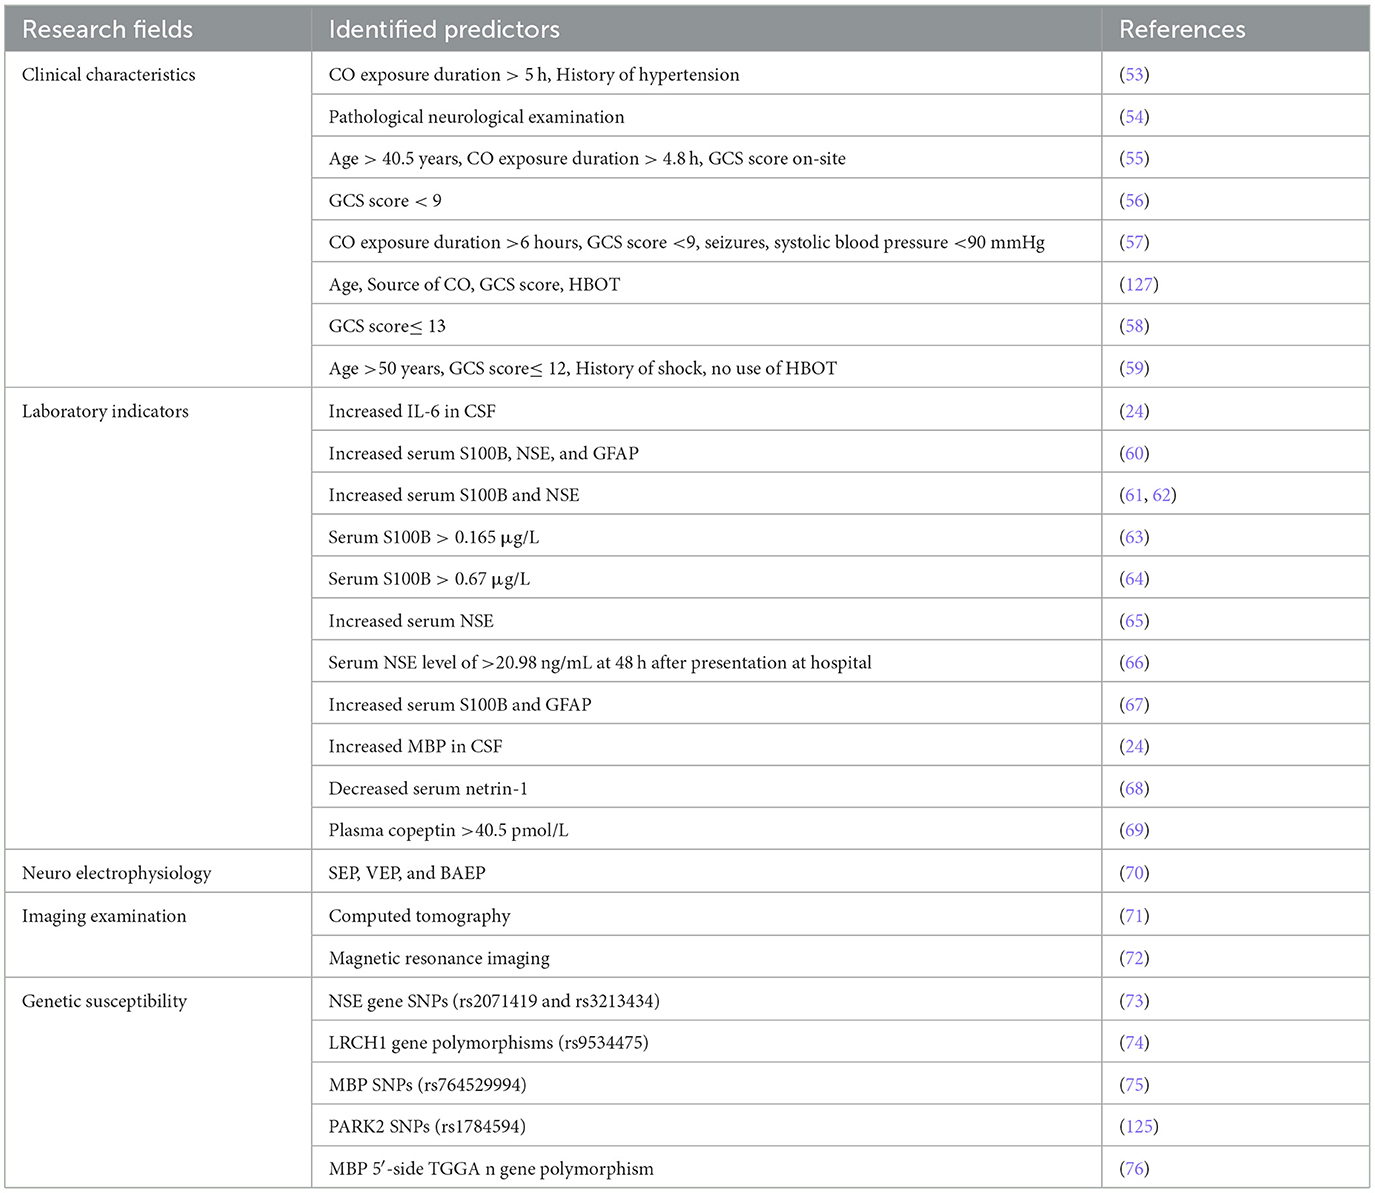
Task: Open reference link 127
Action: tap(1139, 285)
